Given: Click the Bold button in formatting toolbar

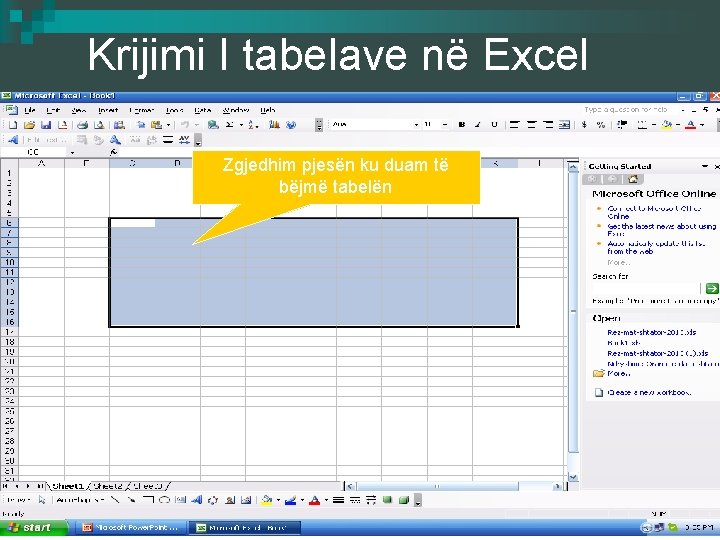Looking at the screenshot, I should [462, 124].
